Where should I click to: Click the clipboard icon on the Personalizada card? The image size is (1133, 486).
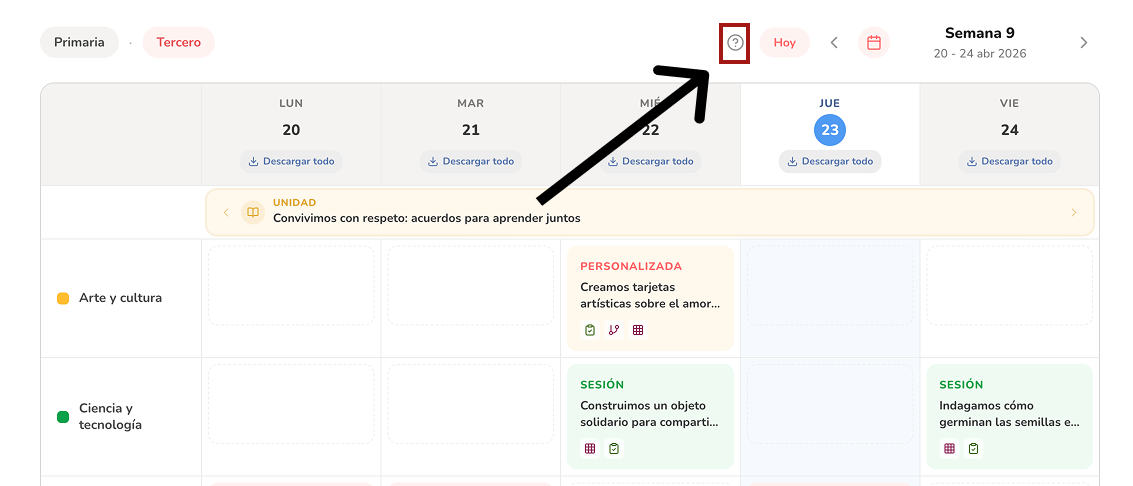pos(590,330)
